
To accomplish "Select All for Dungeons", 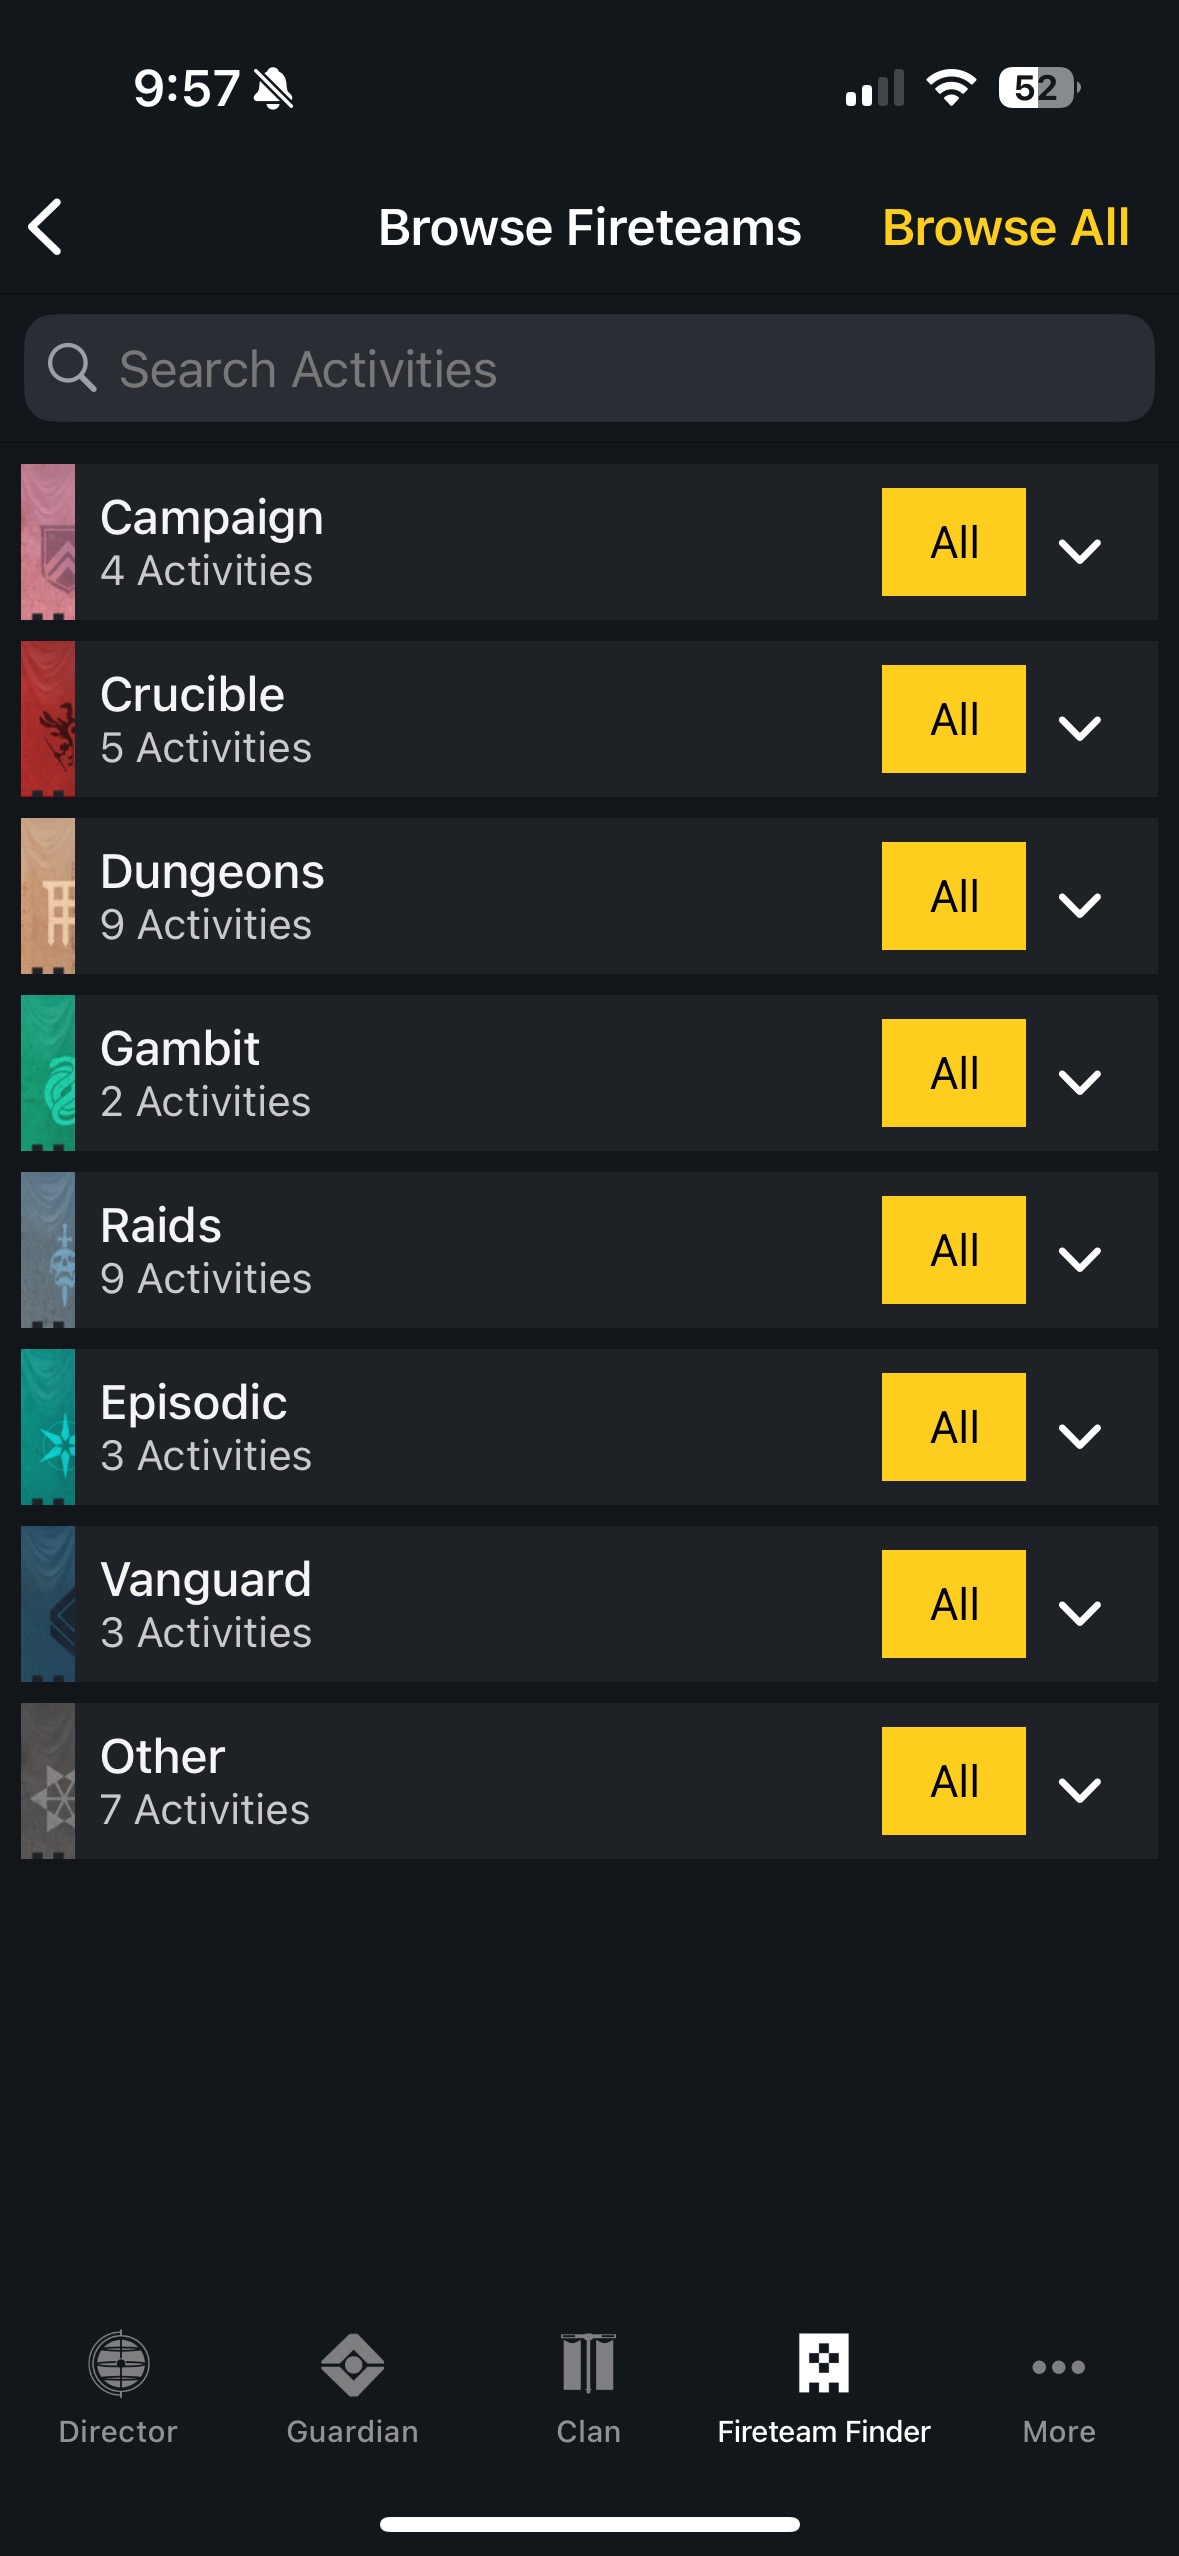I will [x=953, y=896].
